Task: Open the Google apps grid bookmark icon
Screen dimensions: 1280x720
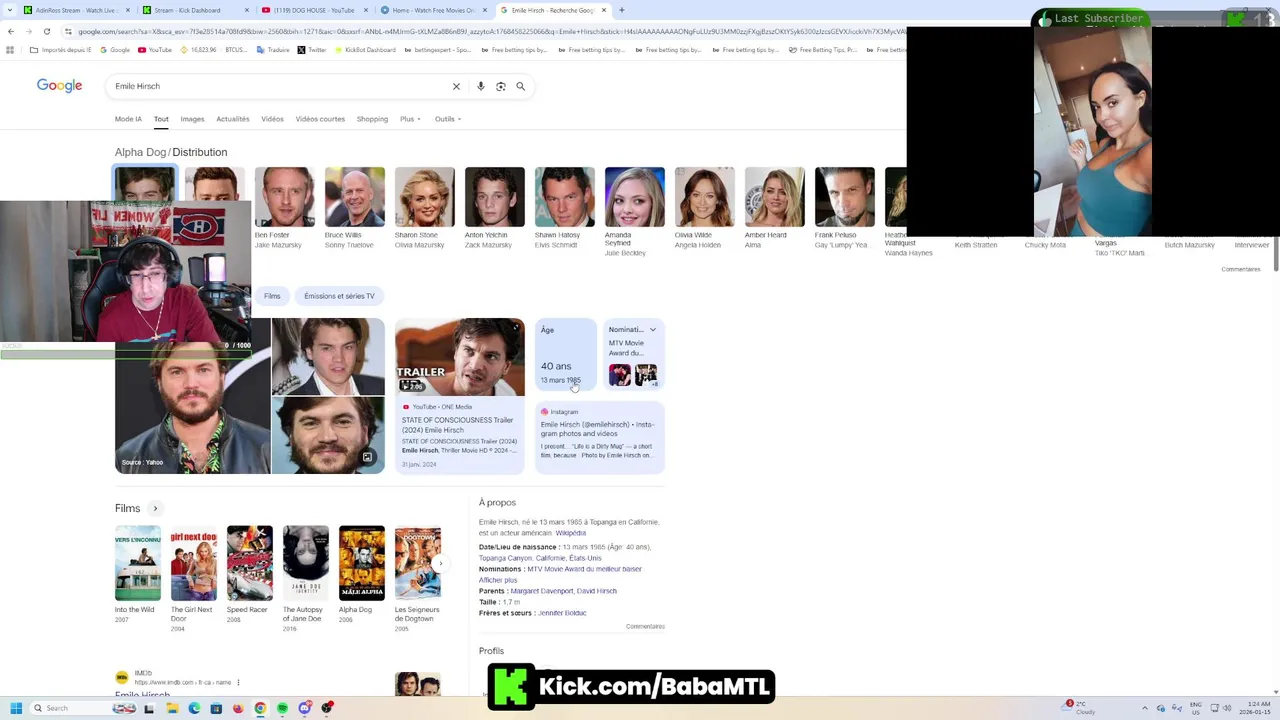Action: pos(9,49)
